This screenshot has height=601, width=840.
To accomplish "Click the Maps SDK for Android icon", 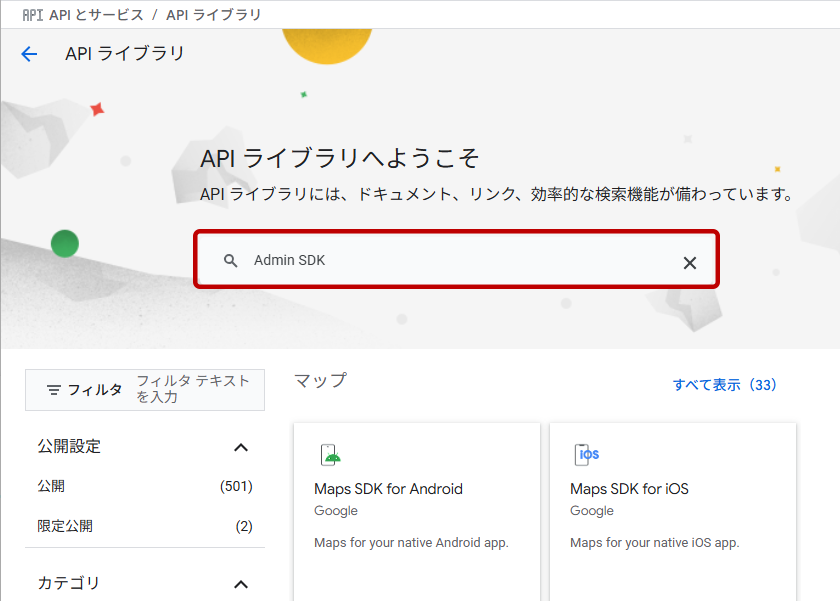I will point(331,455).
